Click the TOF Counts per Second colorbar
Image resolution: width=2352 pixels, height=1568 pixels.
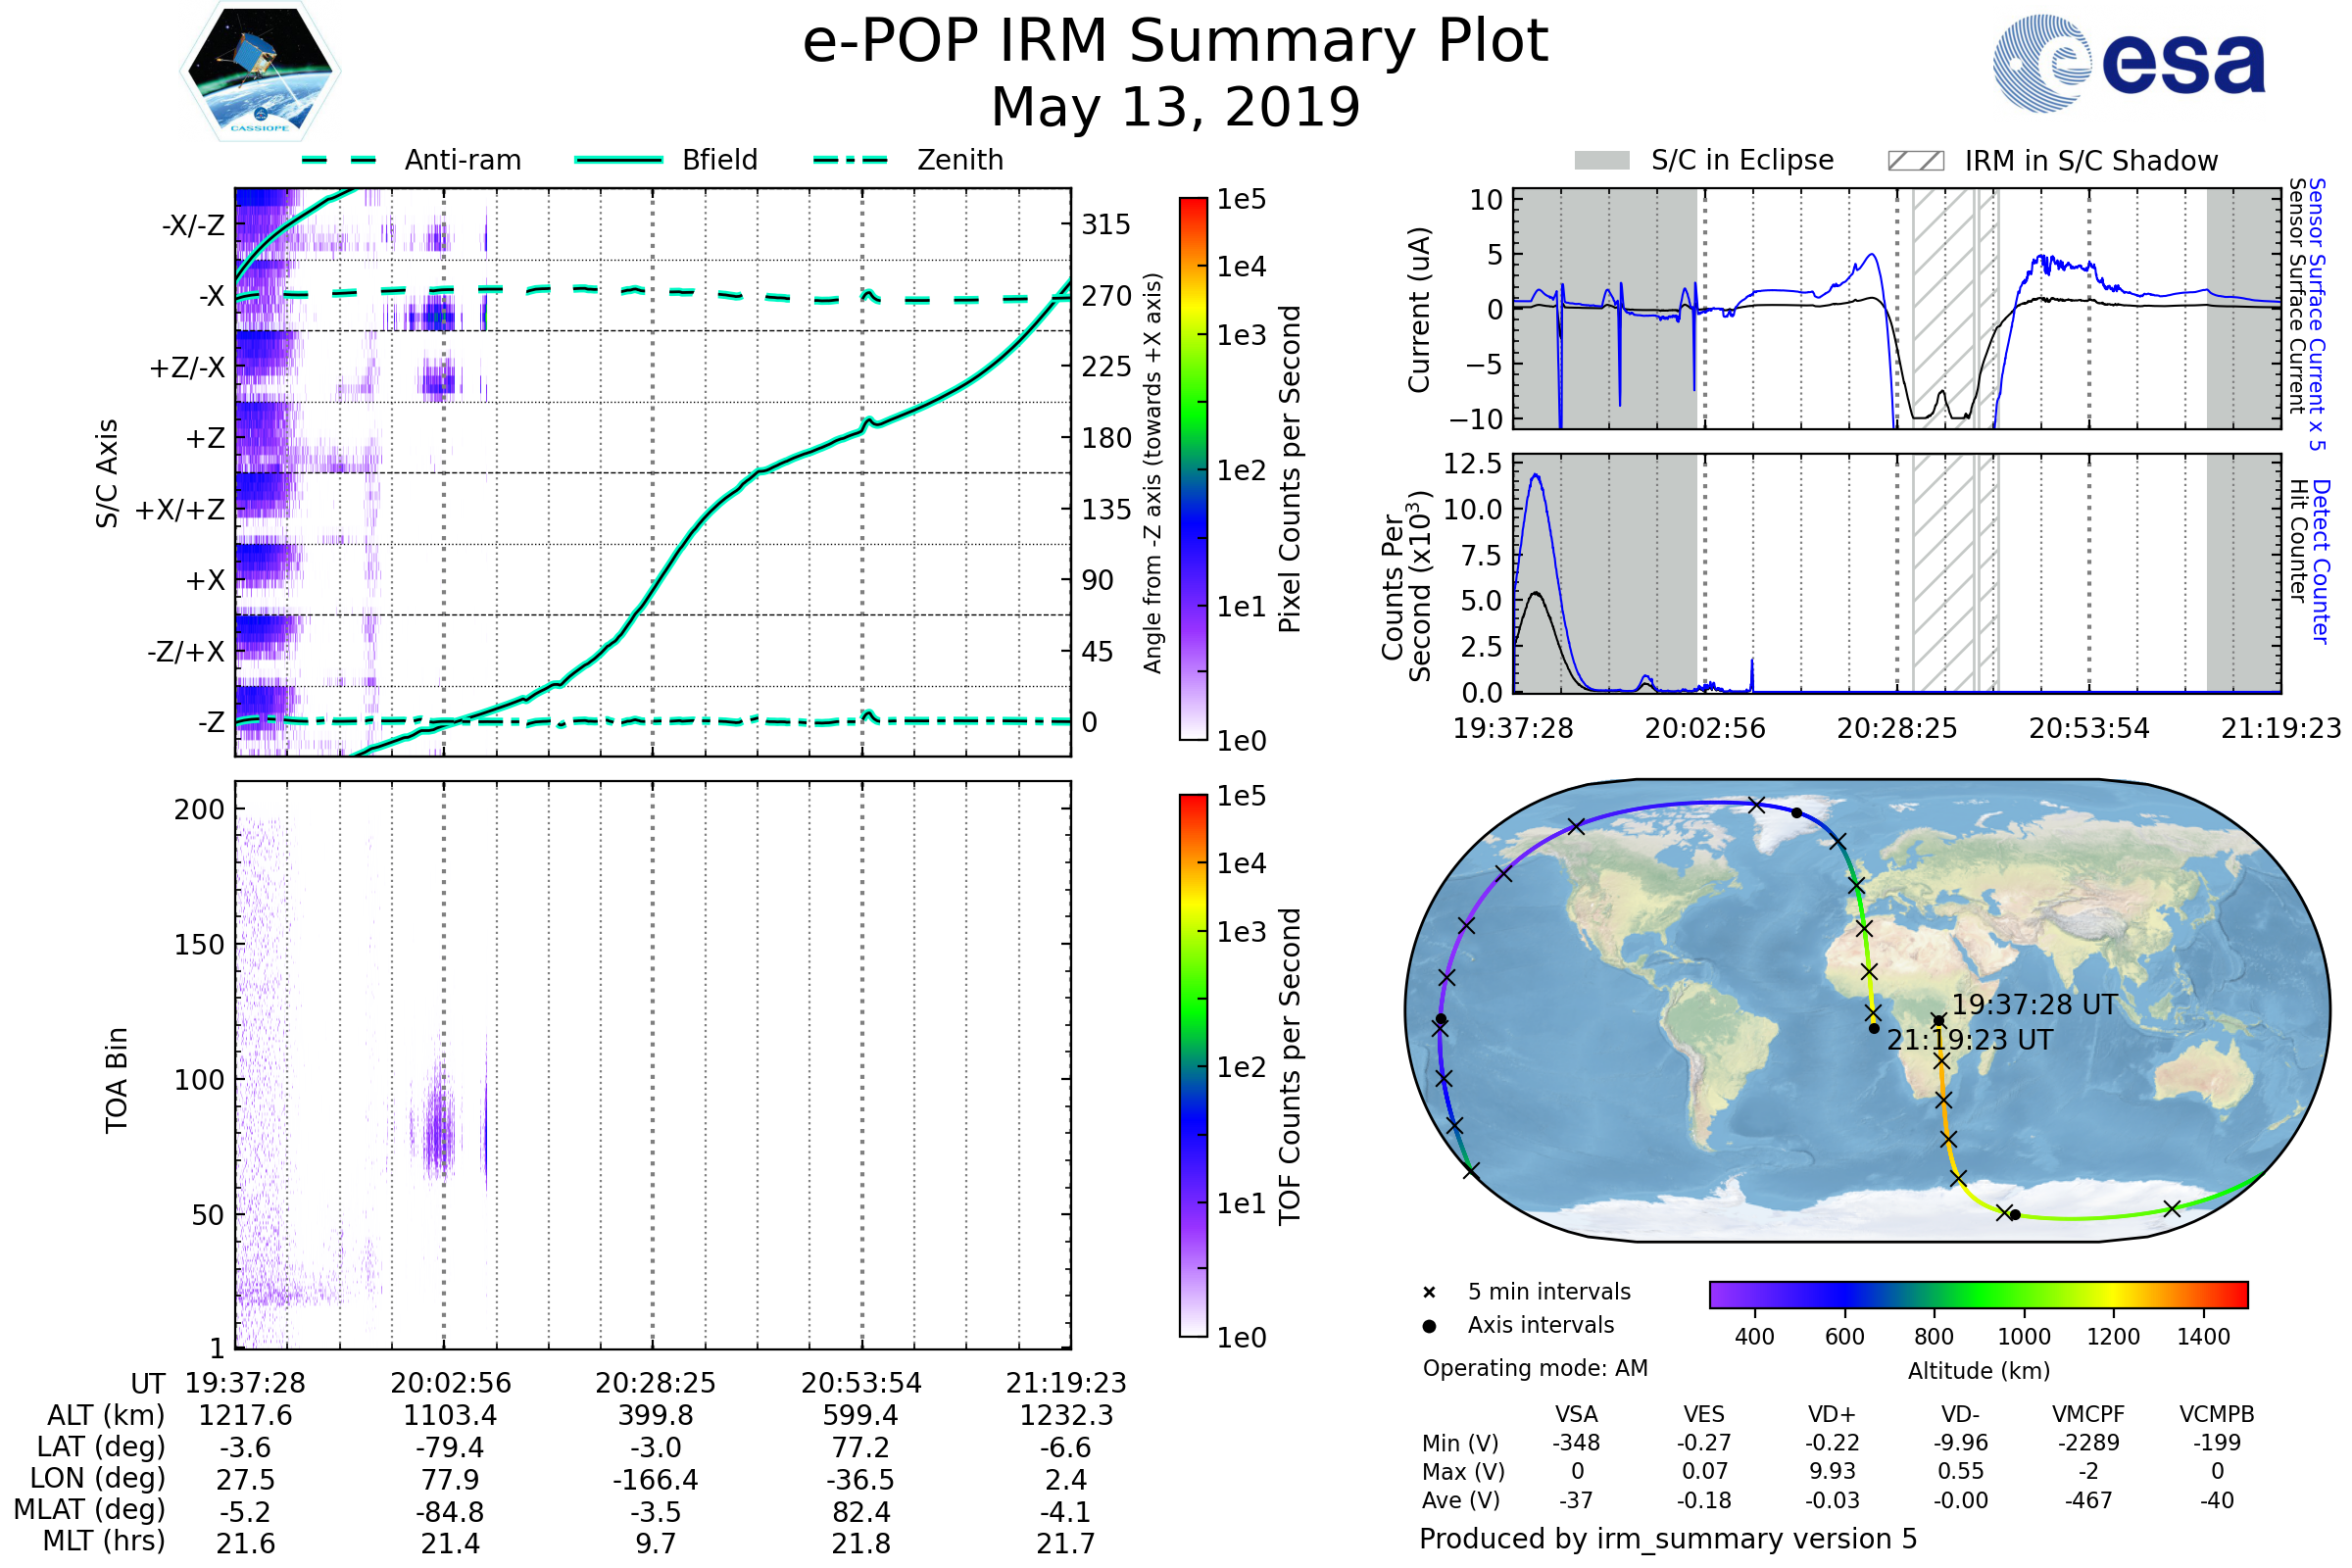click(x=1193, y=1066)
